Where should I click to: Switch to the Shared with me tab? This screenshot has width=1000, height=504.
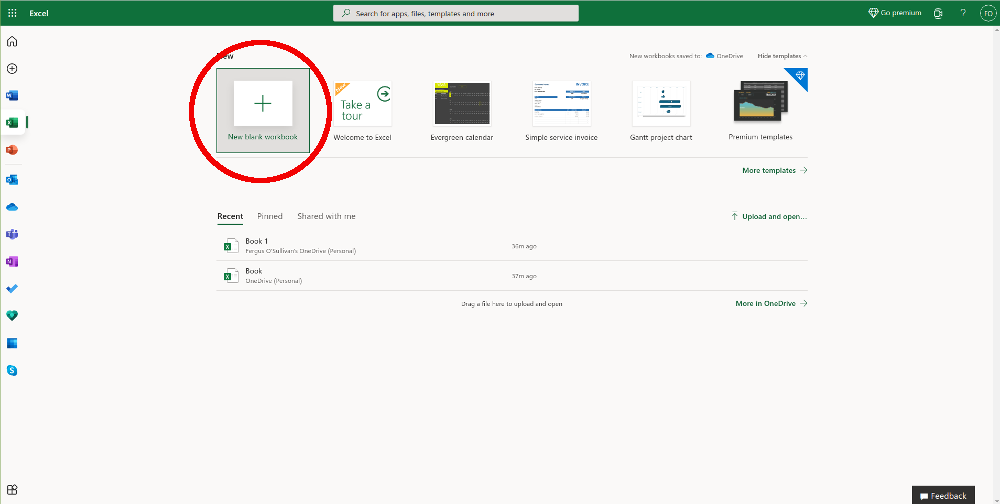326,216
